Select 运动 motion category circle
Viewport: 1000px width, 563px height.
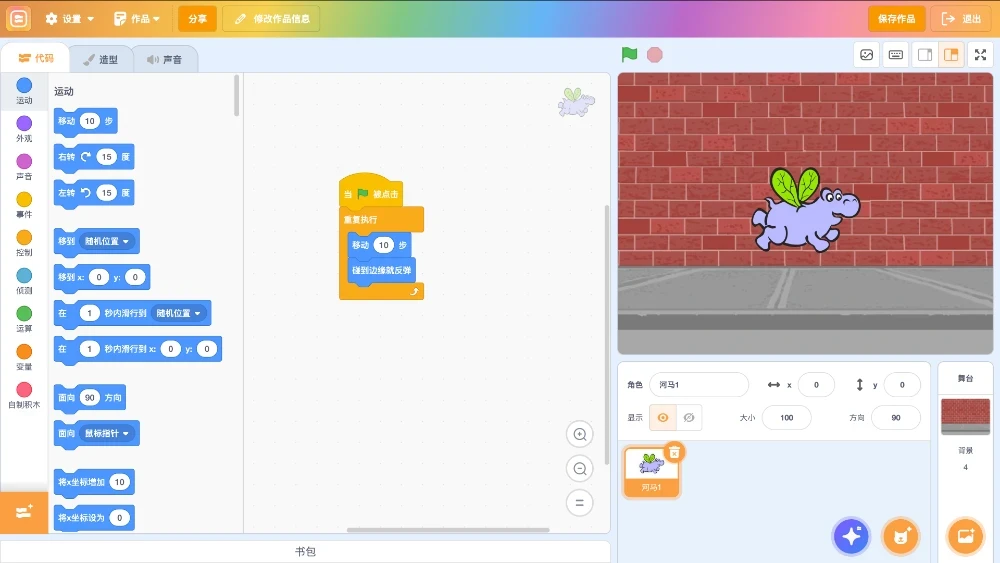[x=24, y=85]
